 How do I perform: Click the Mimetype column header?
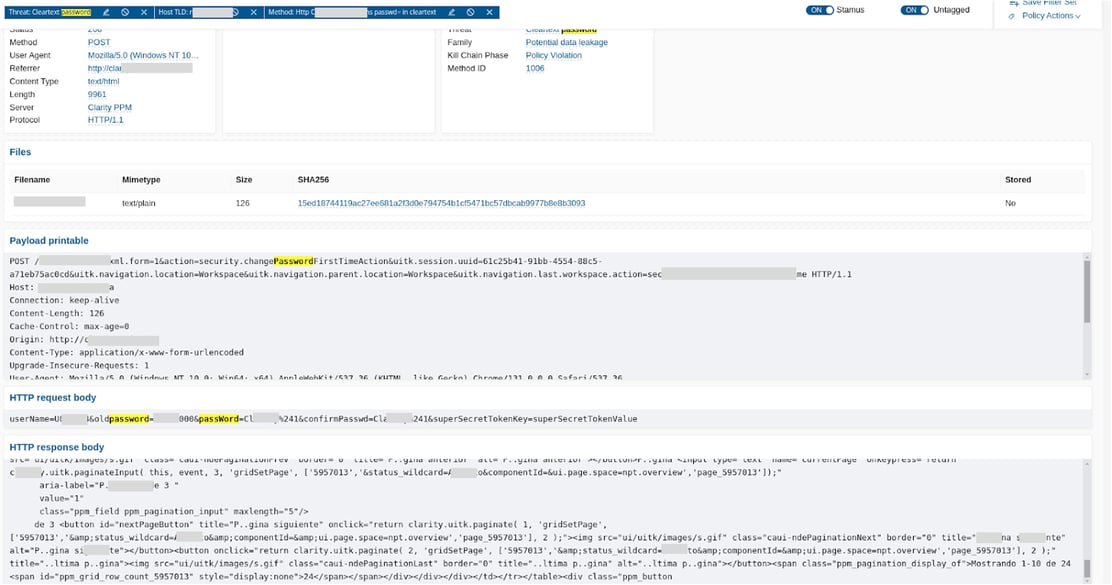(140, 180)
